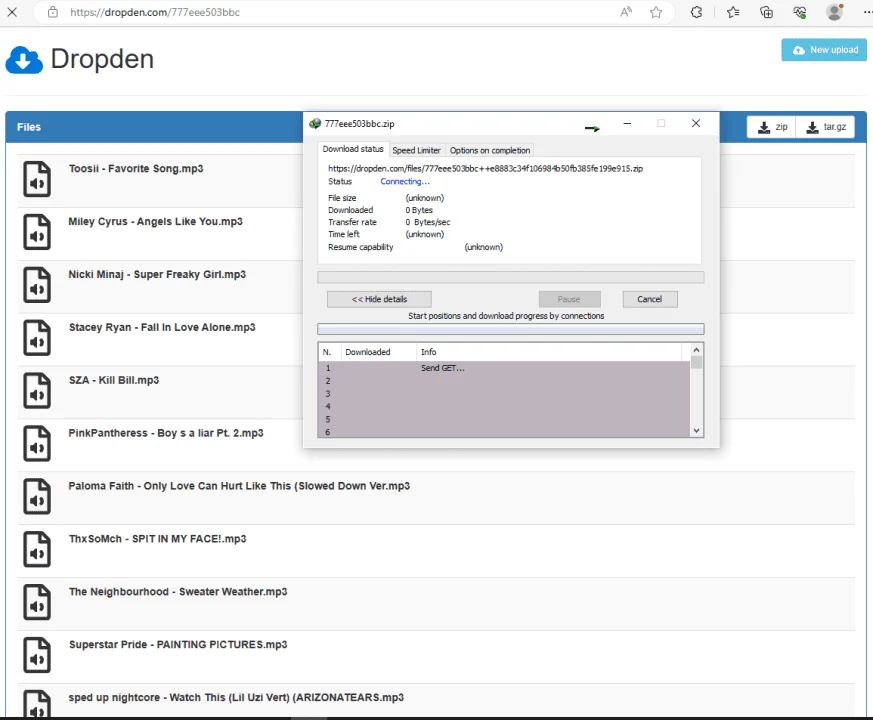This screenshot has width=873, height=720.
Task: Click icon for Superstar Pride - PAINTING PICTURES
Action: [x=37, y=655]
